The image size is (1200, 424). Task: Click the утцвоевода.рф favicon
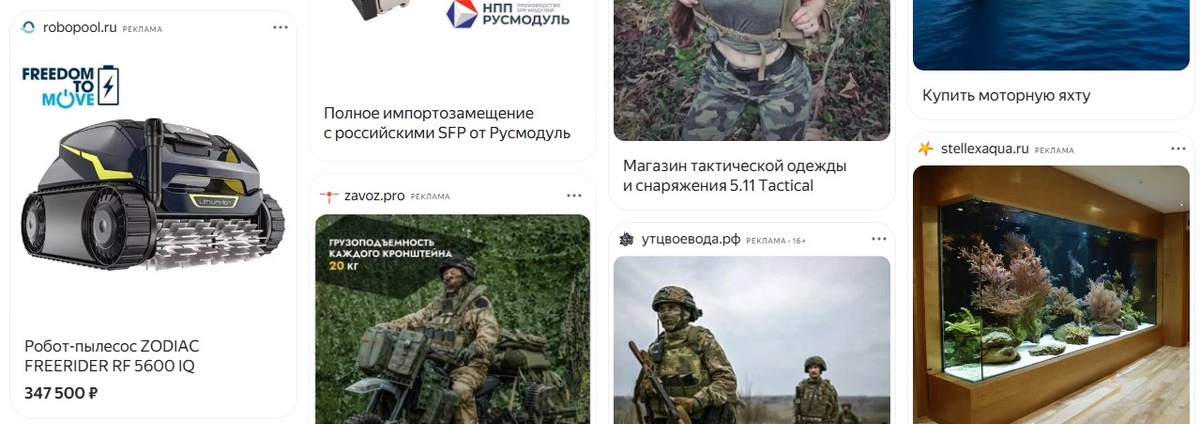pos(626,239)
